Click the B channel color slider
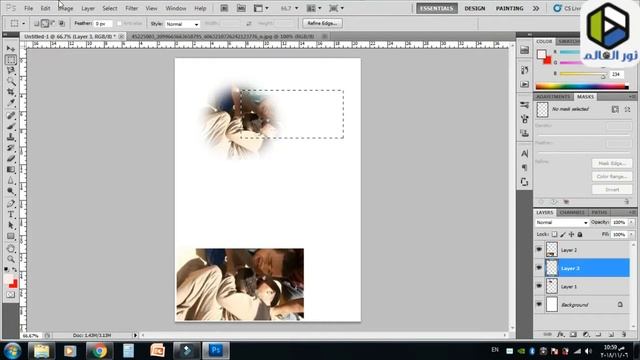 click(582, 74)
